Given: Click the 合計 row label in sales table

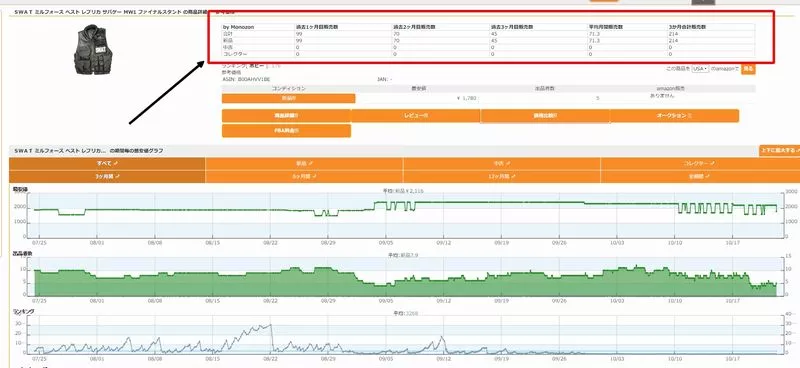Looking at the screenshot, I should pyautogui.click(x=227, y=33).
